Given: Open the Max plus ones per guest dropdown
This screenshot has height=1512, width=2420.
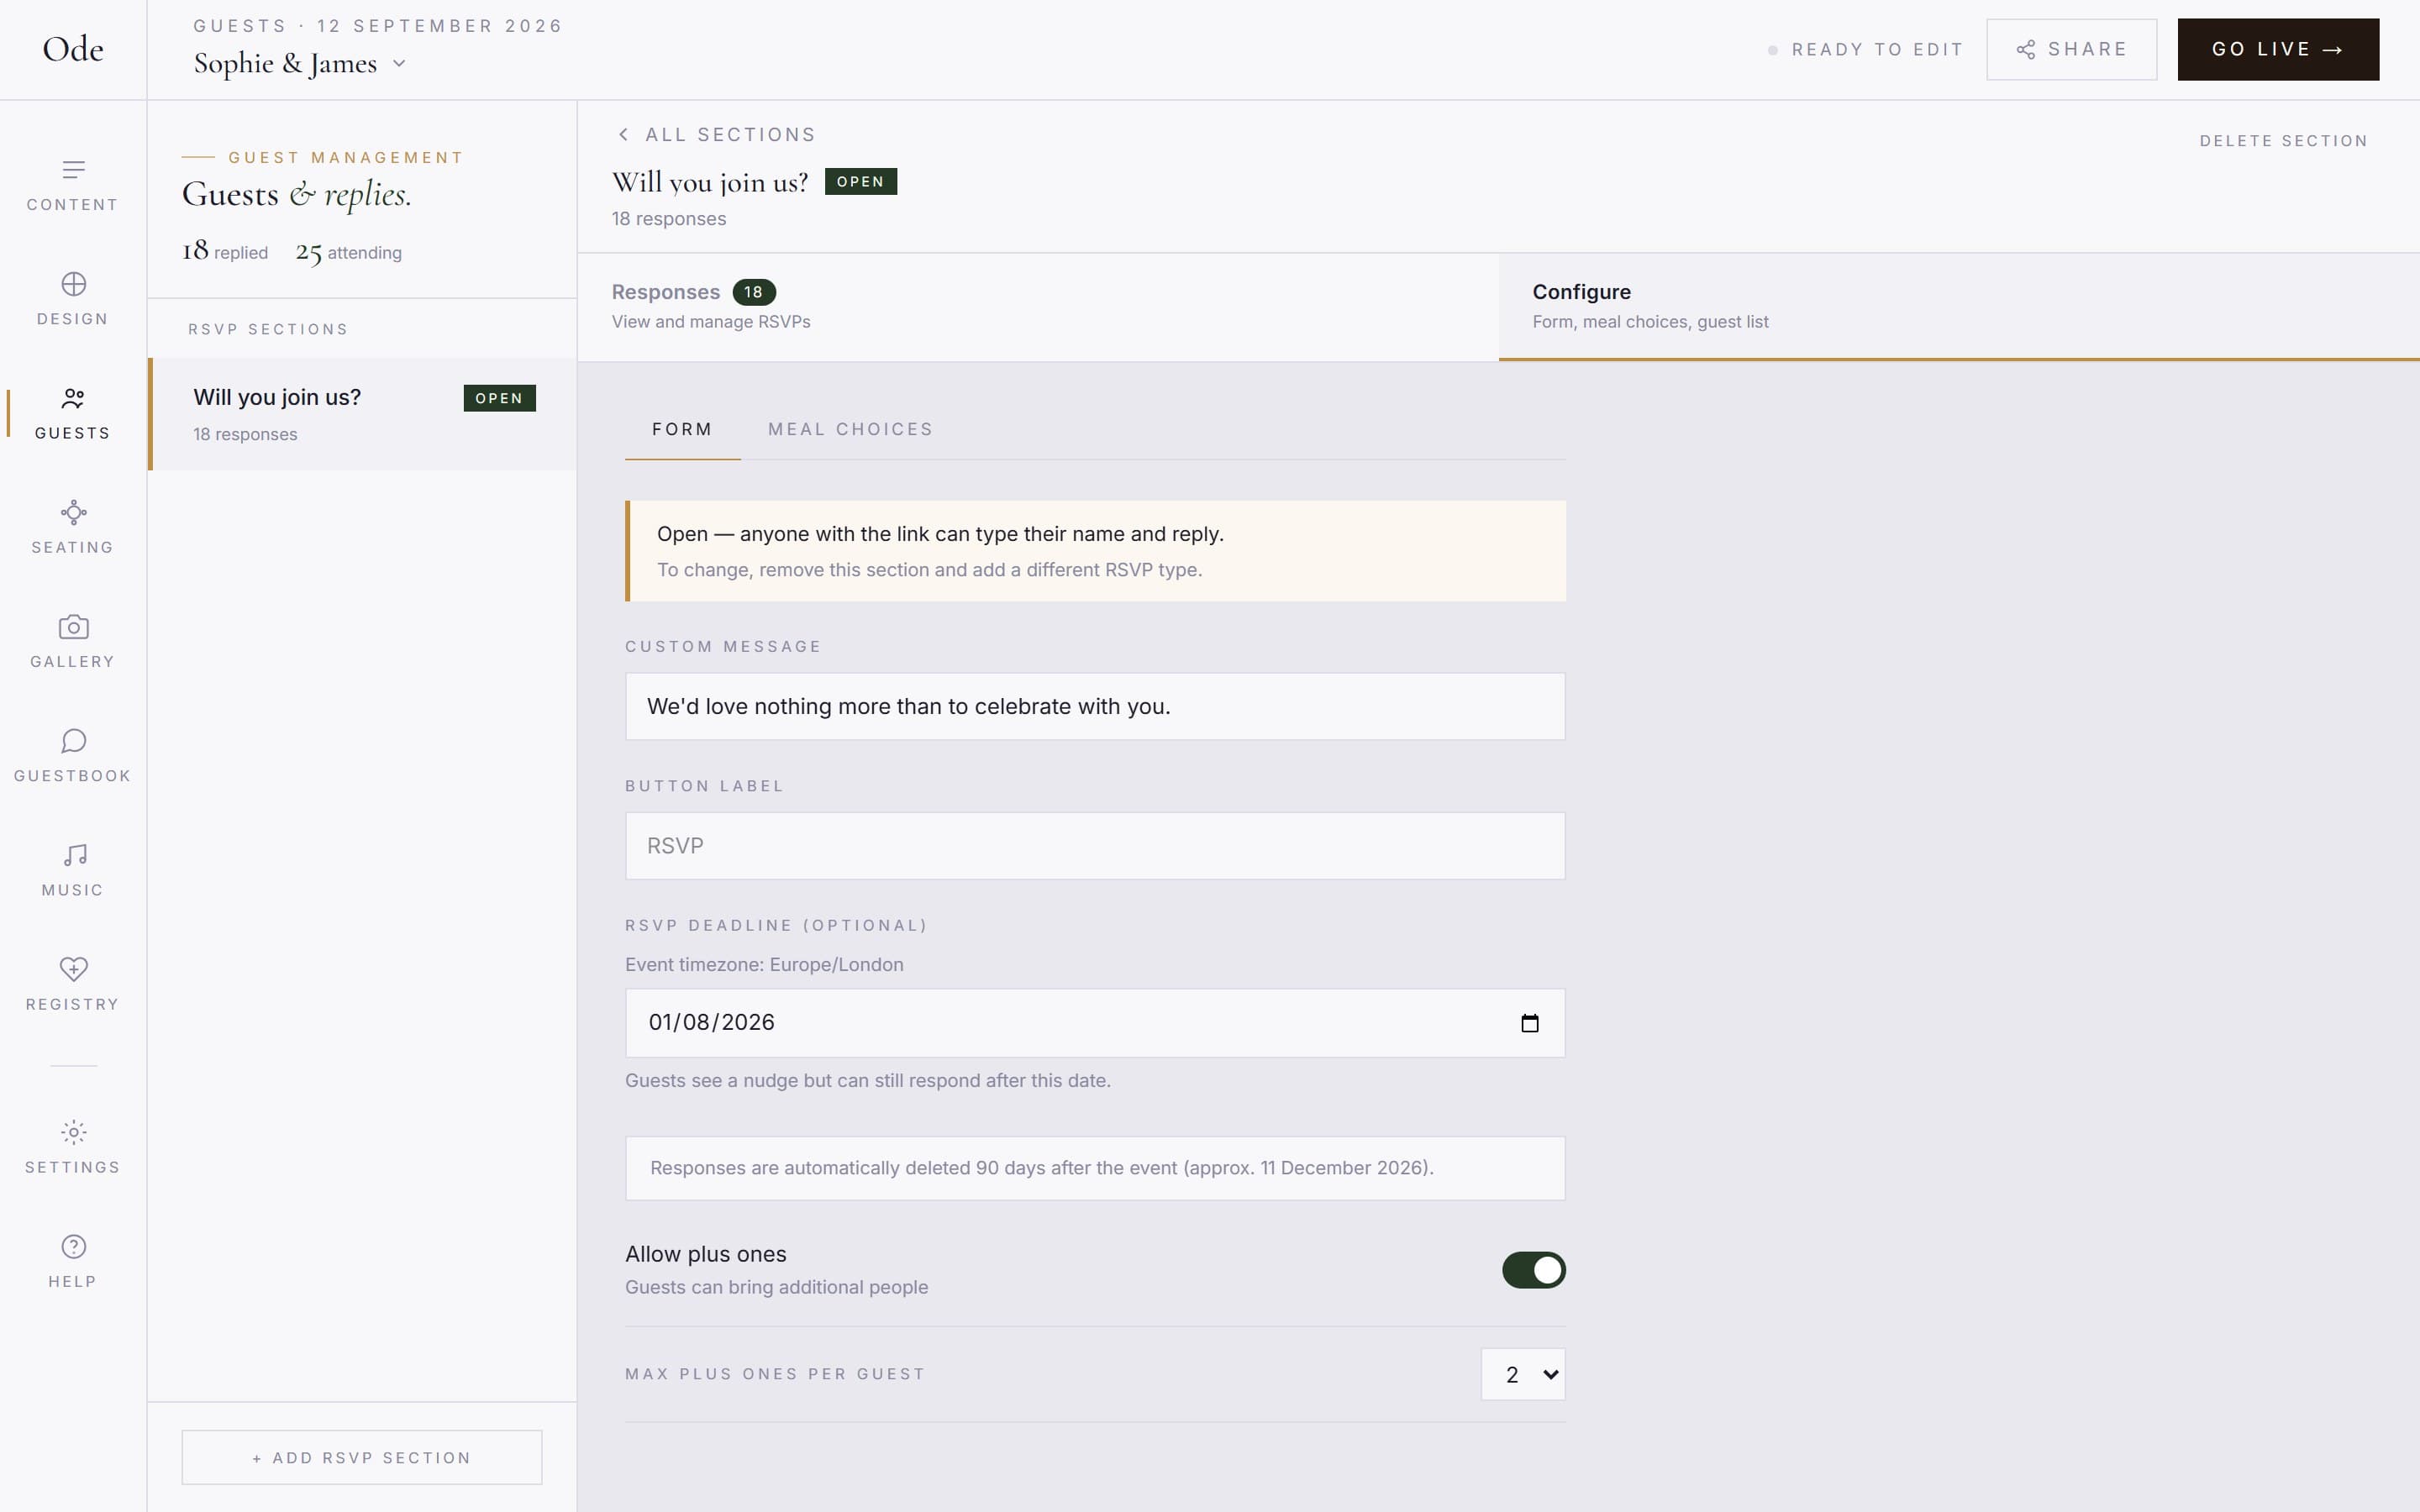Looking at the screenshot, I should 1523,1374.
